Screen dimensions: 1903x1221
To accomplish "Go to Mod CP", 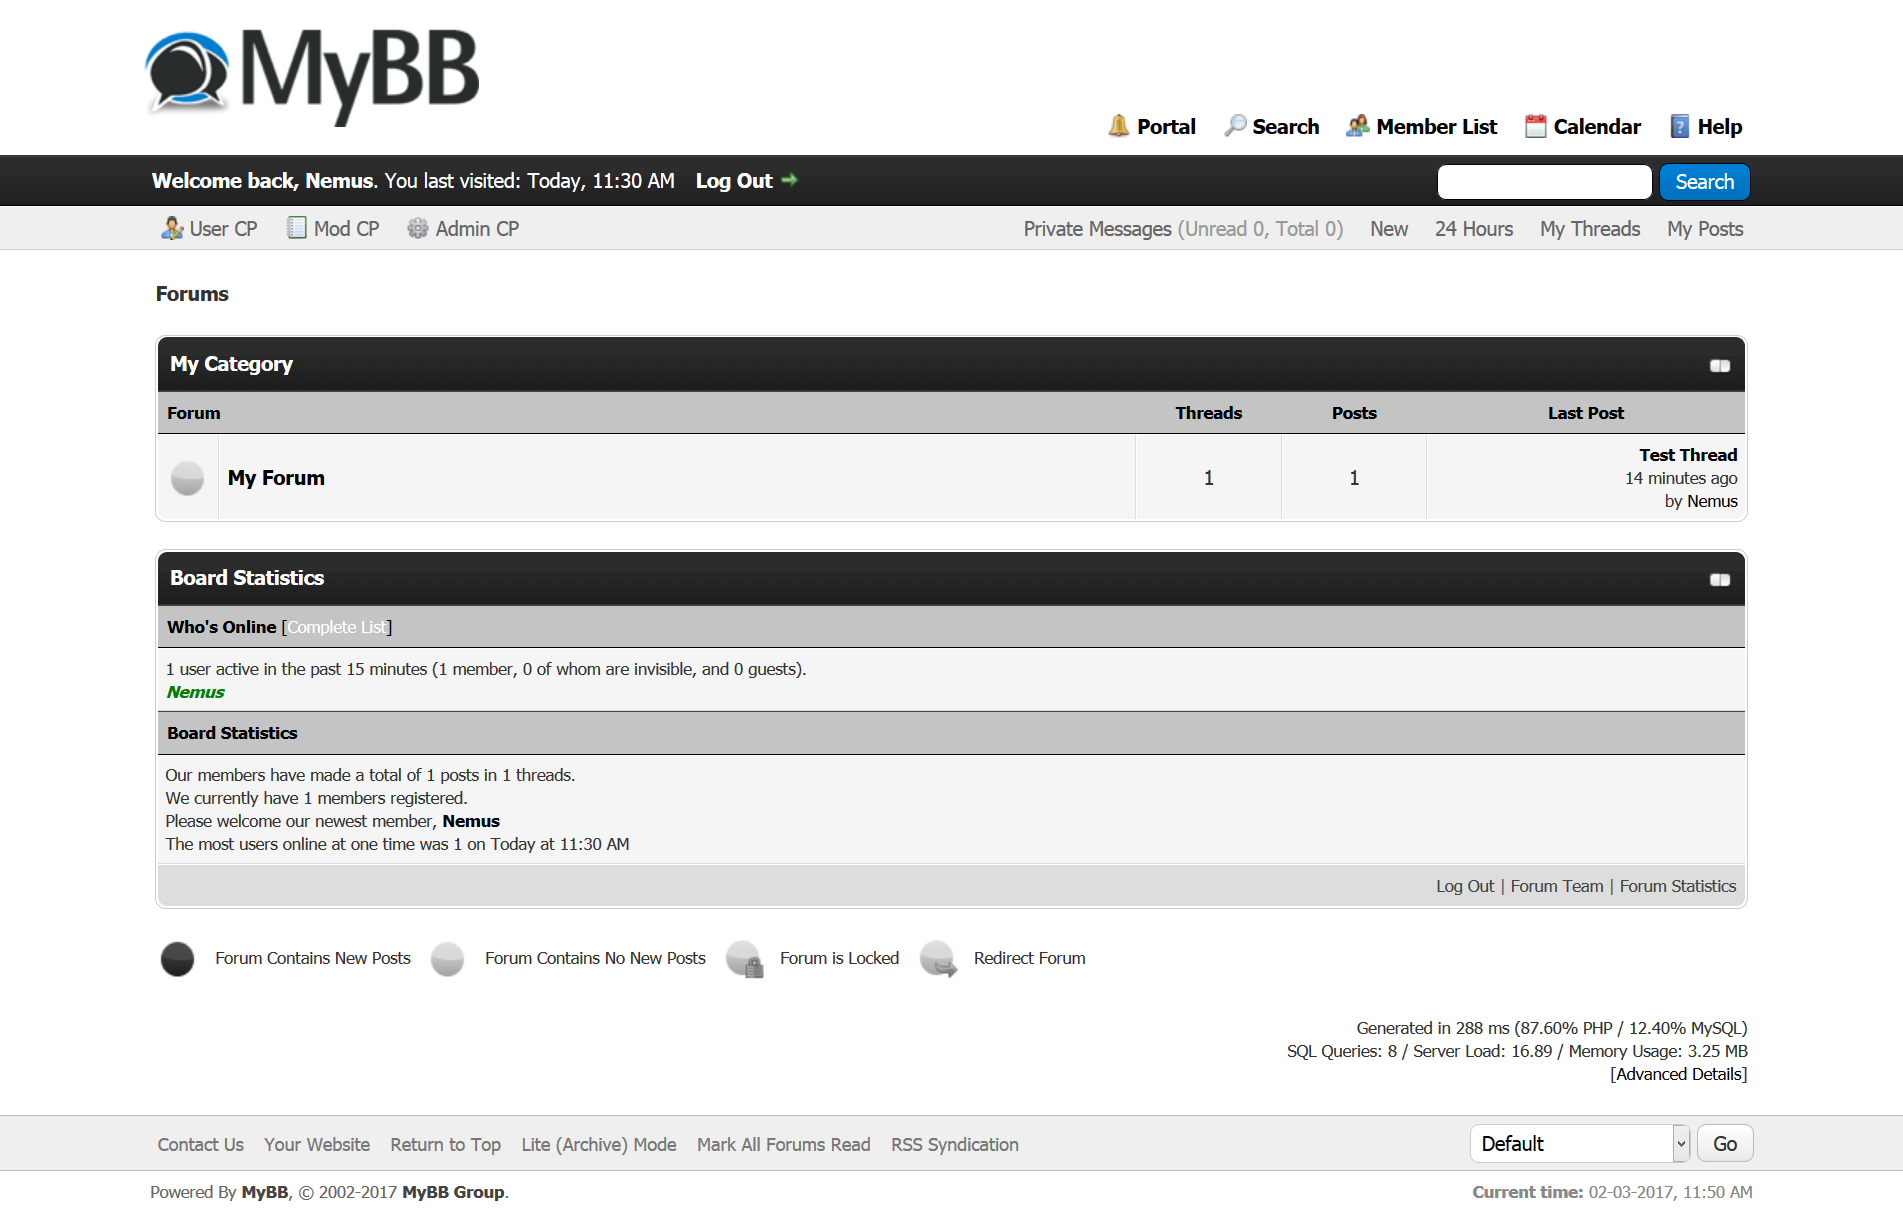I will pos(346,228).
